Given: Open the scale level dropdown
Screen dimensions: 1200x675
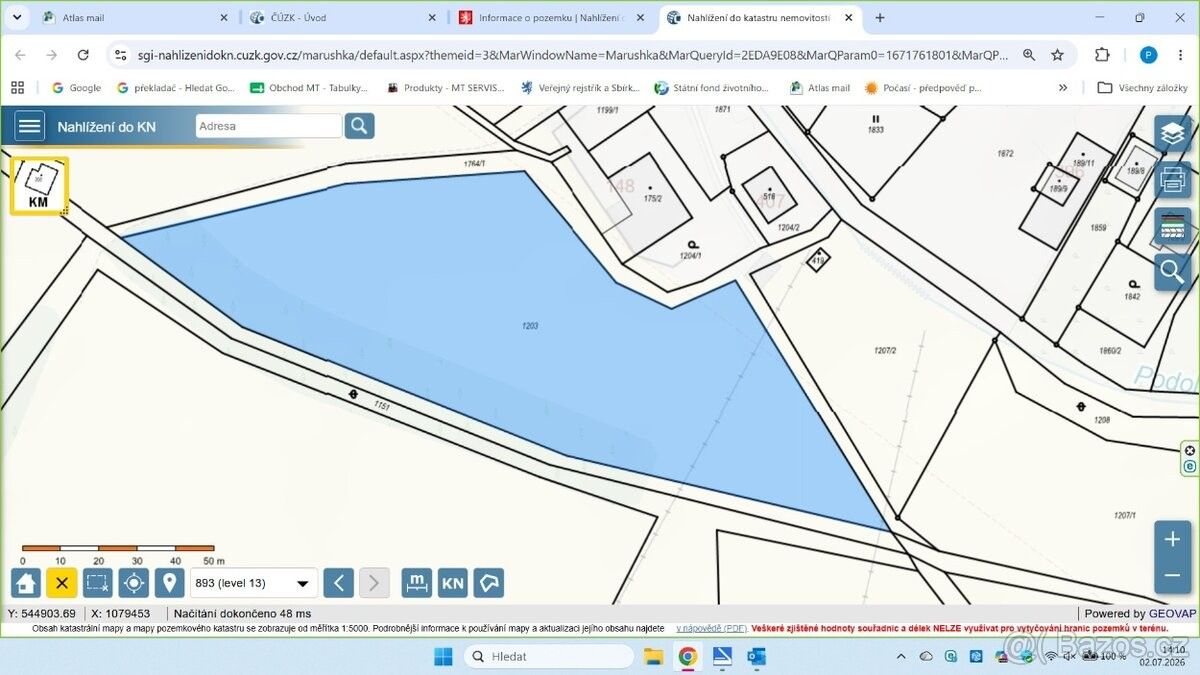Looking at the screenshot, I should (x=254, y=583).
